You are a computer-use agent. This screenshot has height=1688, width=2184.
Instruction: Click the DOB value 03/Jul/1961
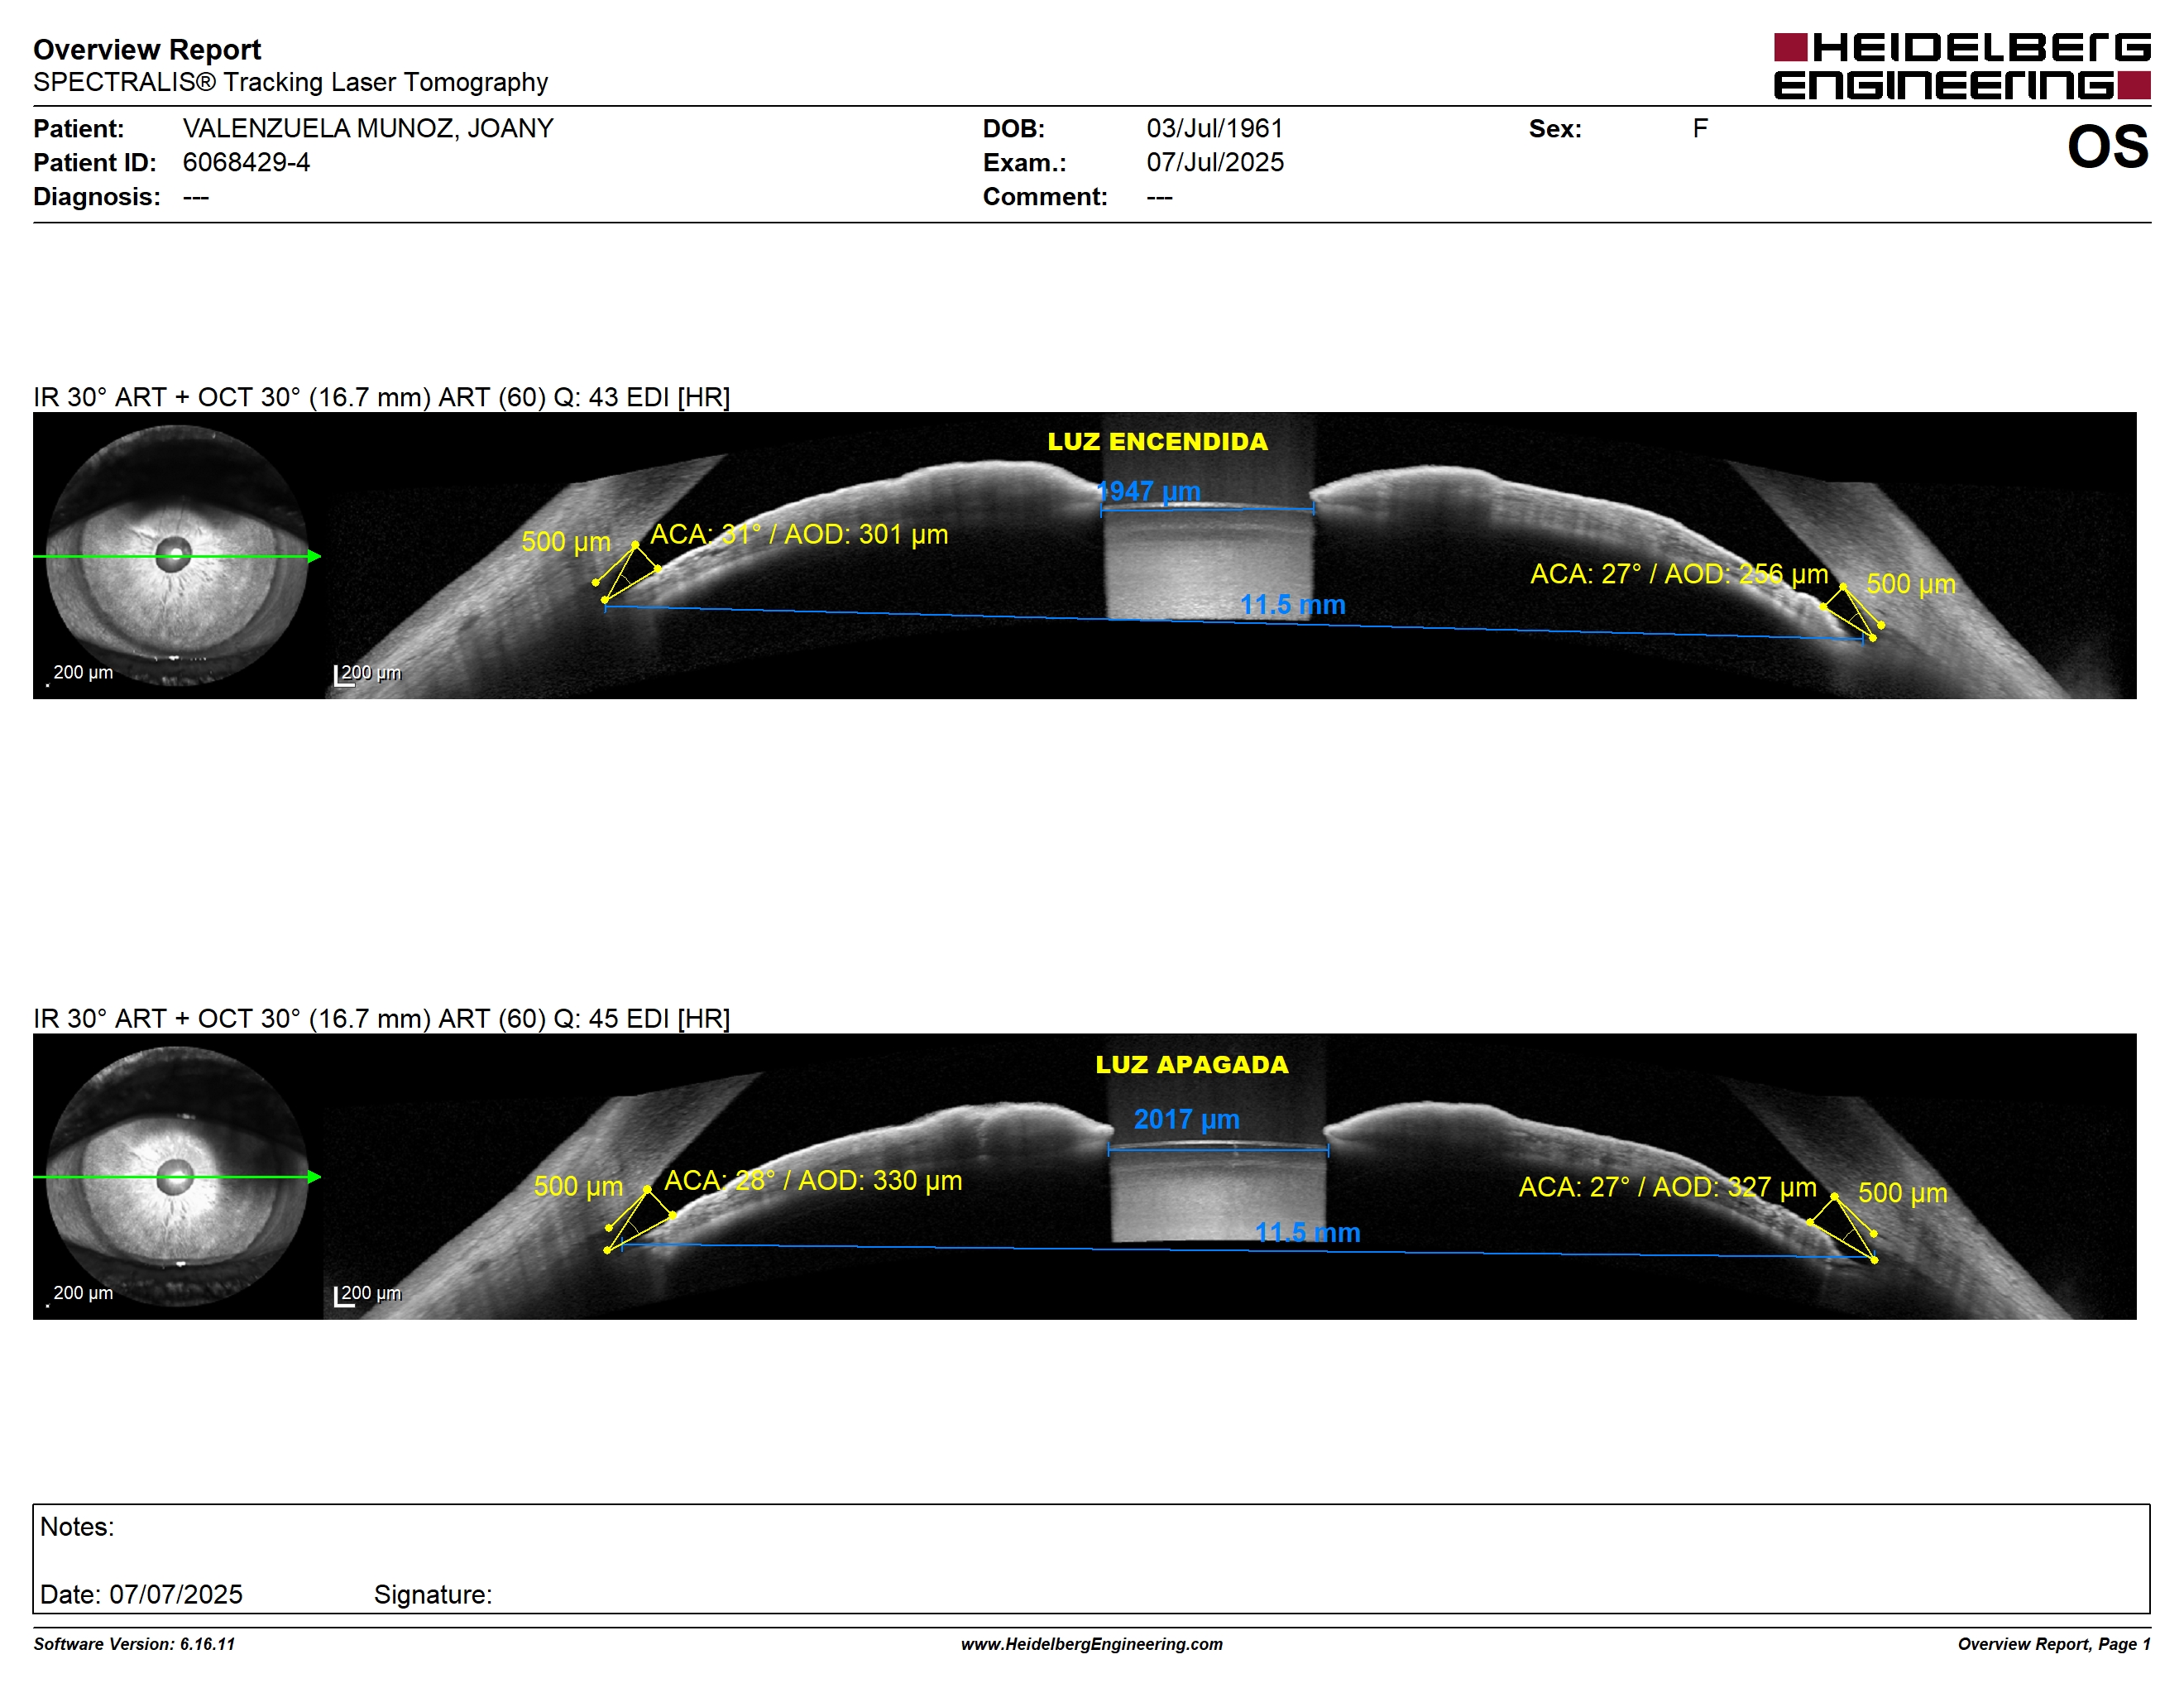[1214, 128]
